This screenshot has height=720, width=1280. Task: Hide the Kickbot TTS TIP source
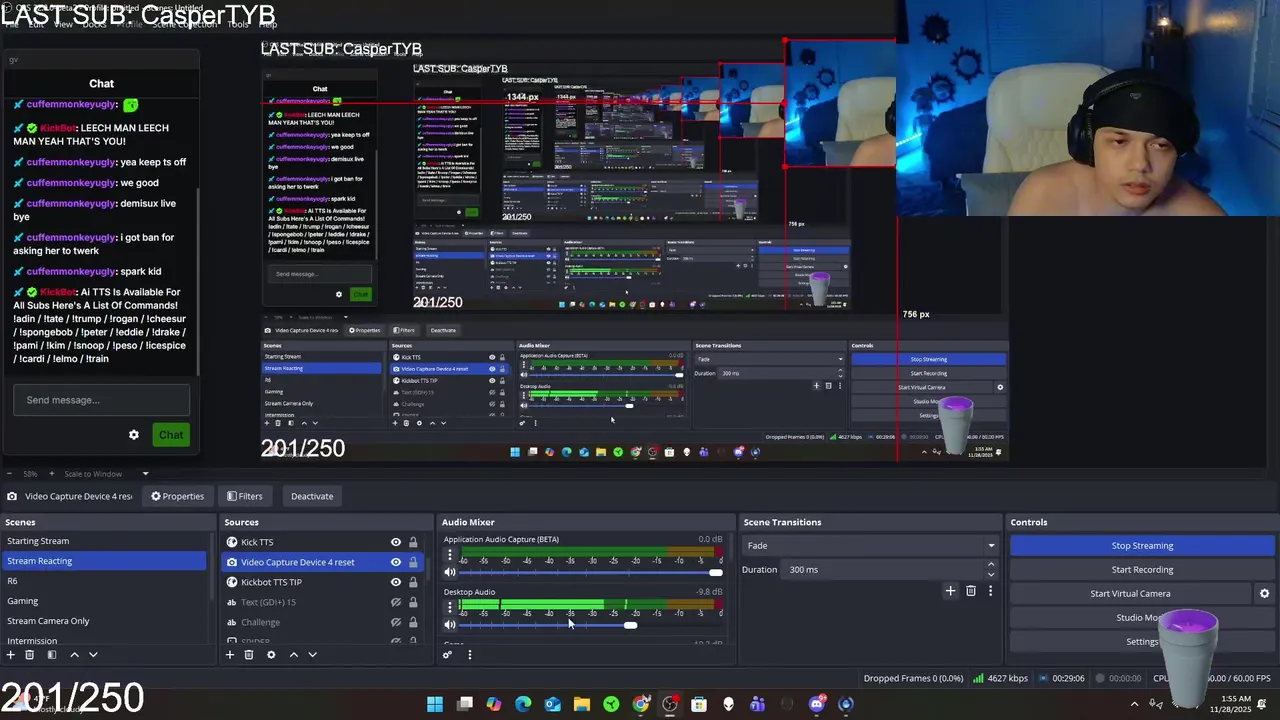(396, 582)
